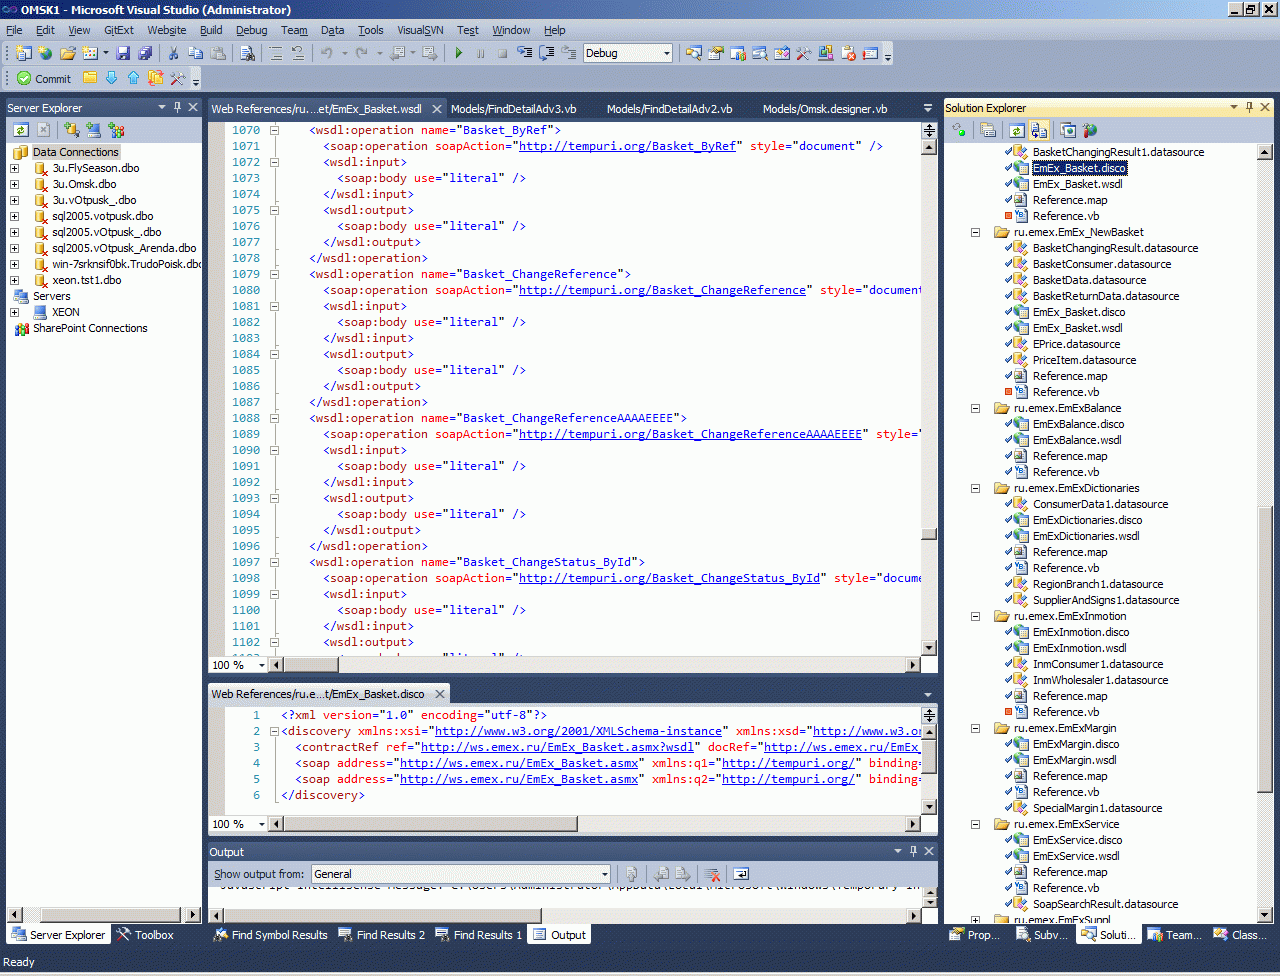Follow the tempuri.org/Basket_ByRef link

(x=627, y=146)
